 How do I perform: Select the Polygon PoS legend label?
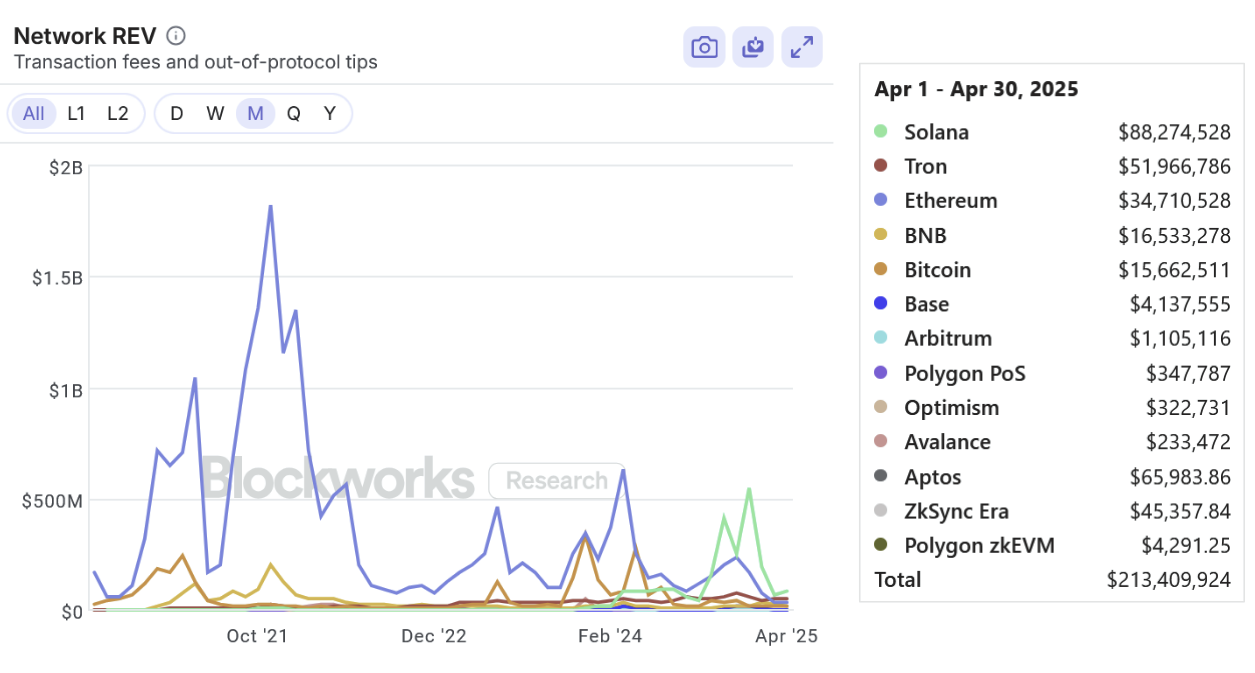(x=965, y=373)
